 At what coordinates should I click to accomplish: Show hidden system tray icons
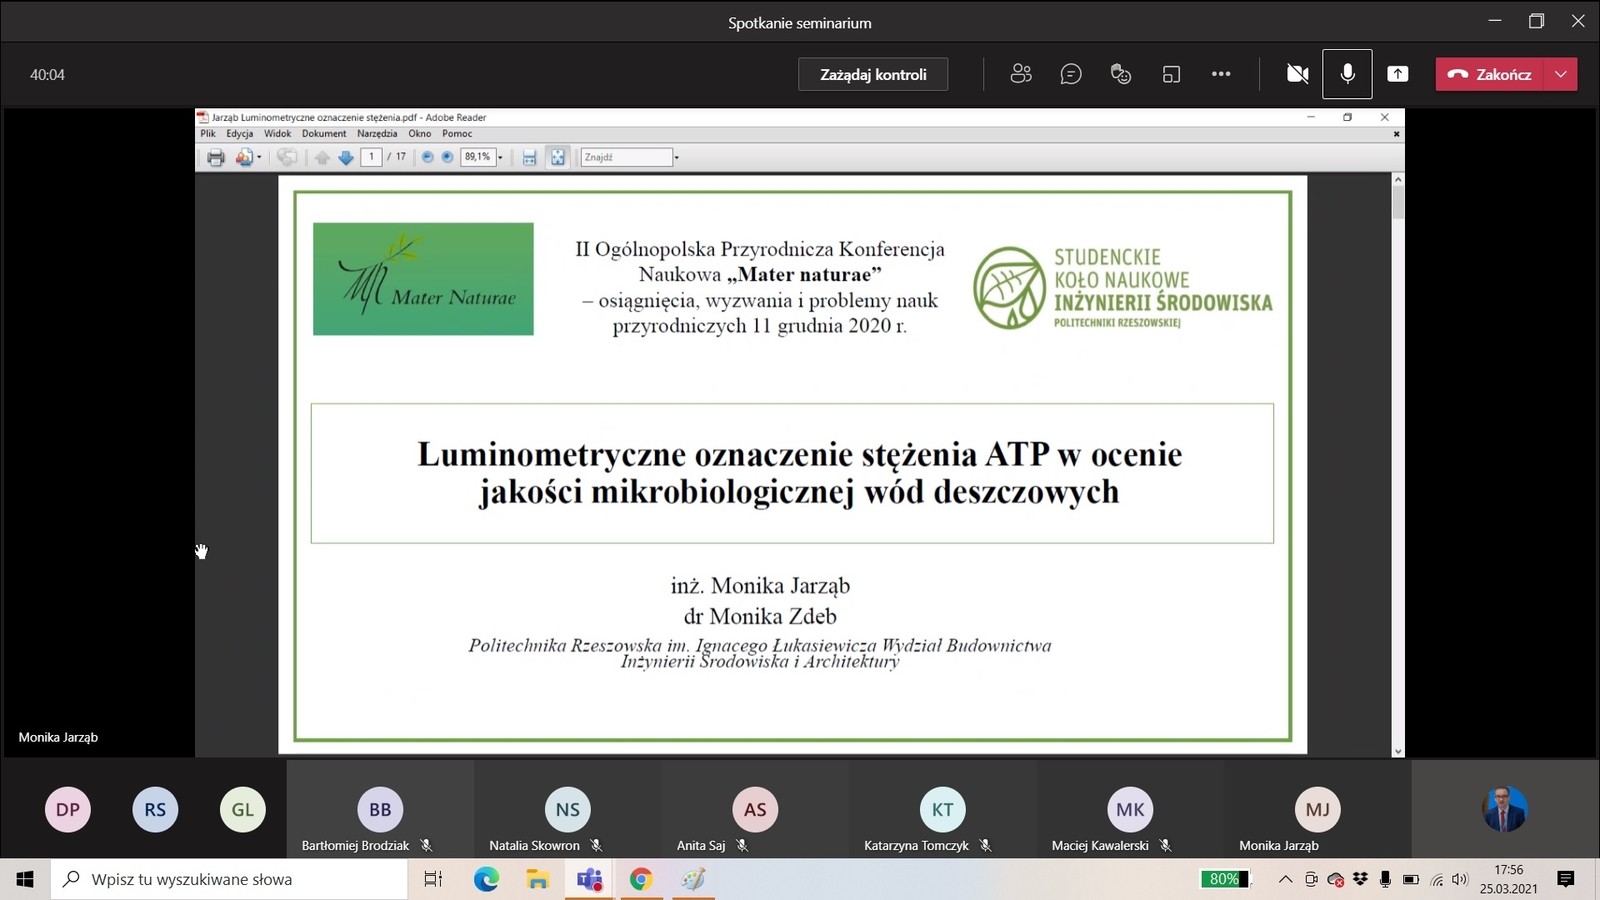point(1285,879)
